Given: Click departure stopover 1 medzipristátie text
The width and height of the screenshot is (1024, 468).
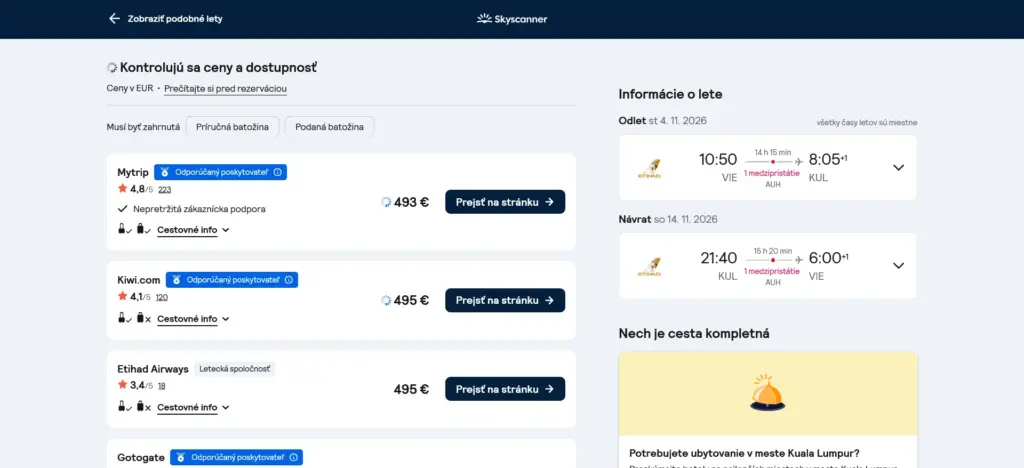Looking at the screenshot, I should click(772, 173).
